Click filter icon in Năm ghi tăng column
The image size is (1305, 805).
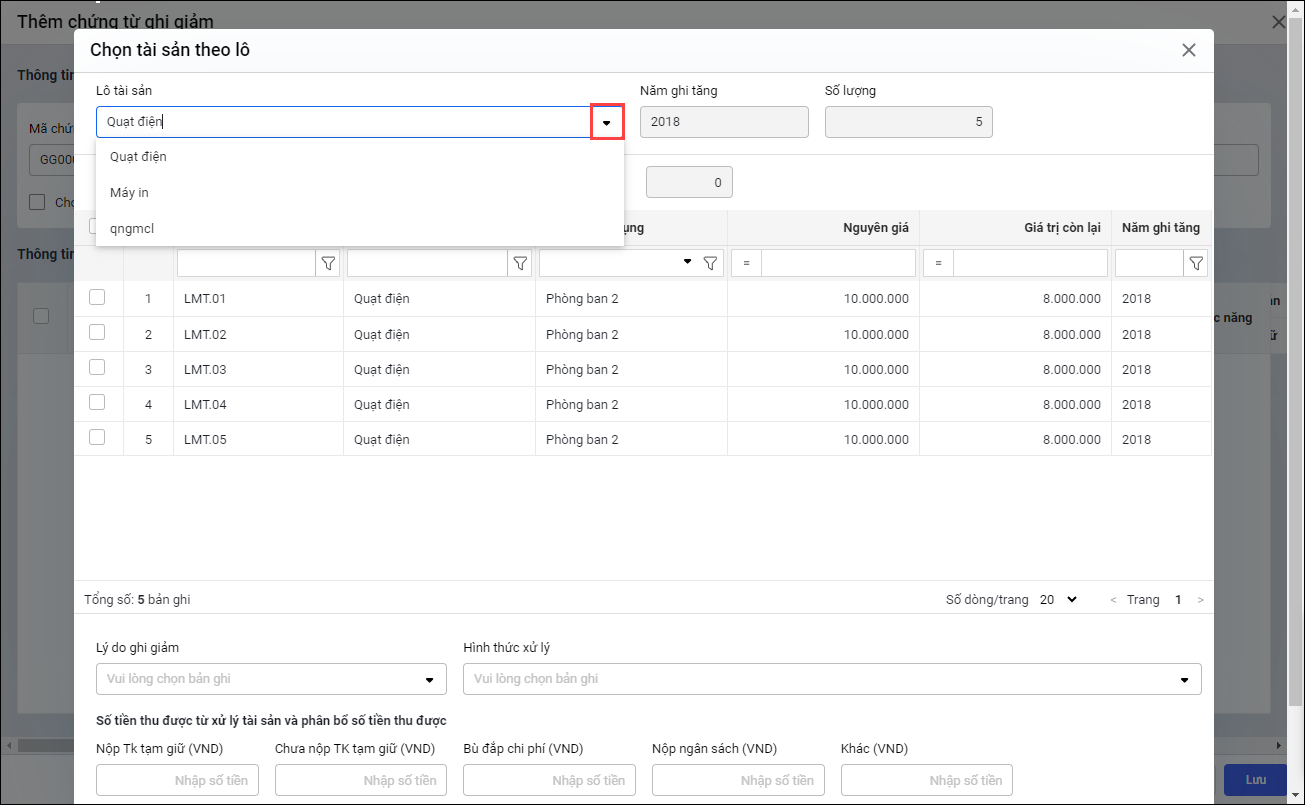[x=1196, y=263]
